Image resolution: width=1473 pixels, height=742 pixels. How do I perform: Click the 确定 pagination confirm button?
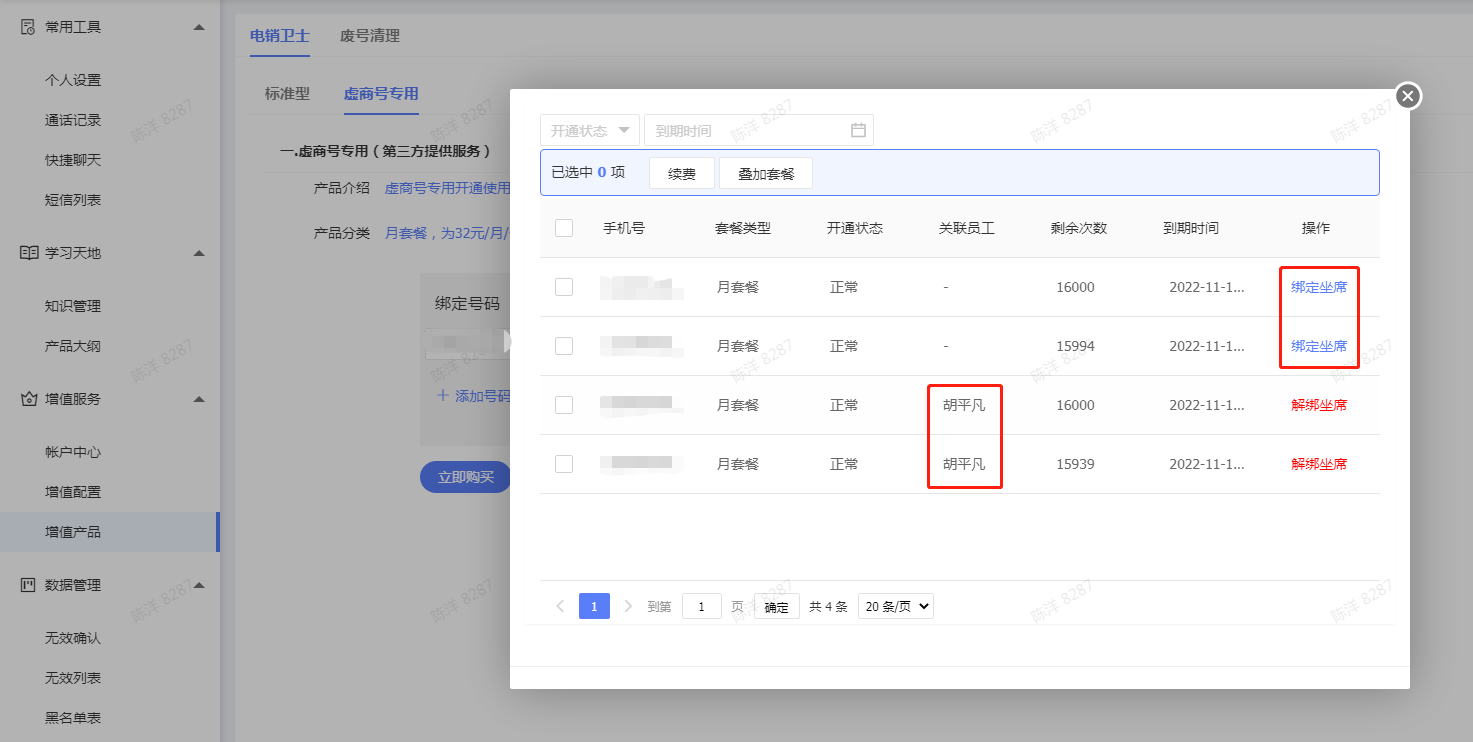pos(776,606)
